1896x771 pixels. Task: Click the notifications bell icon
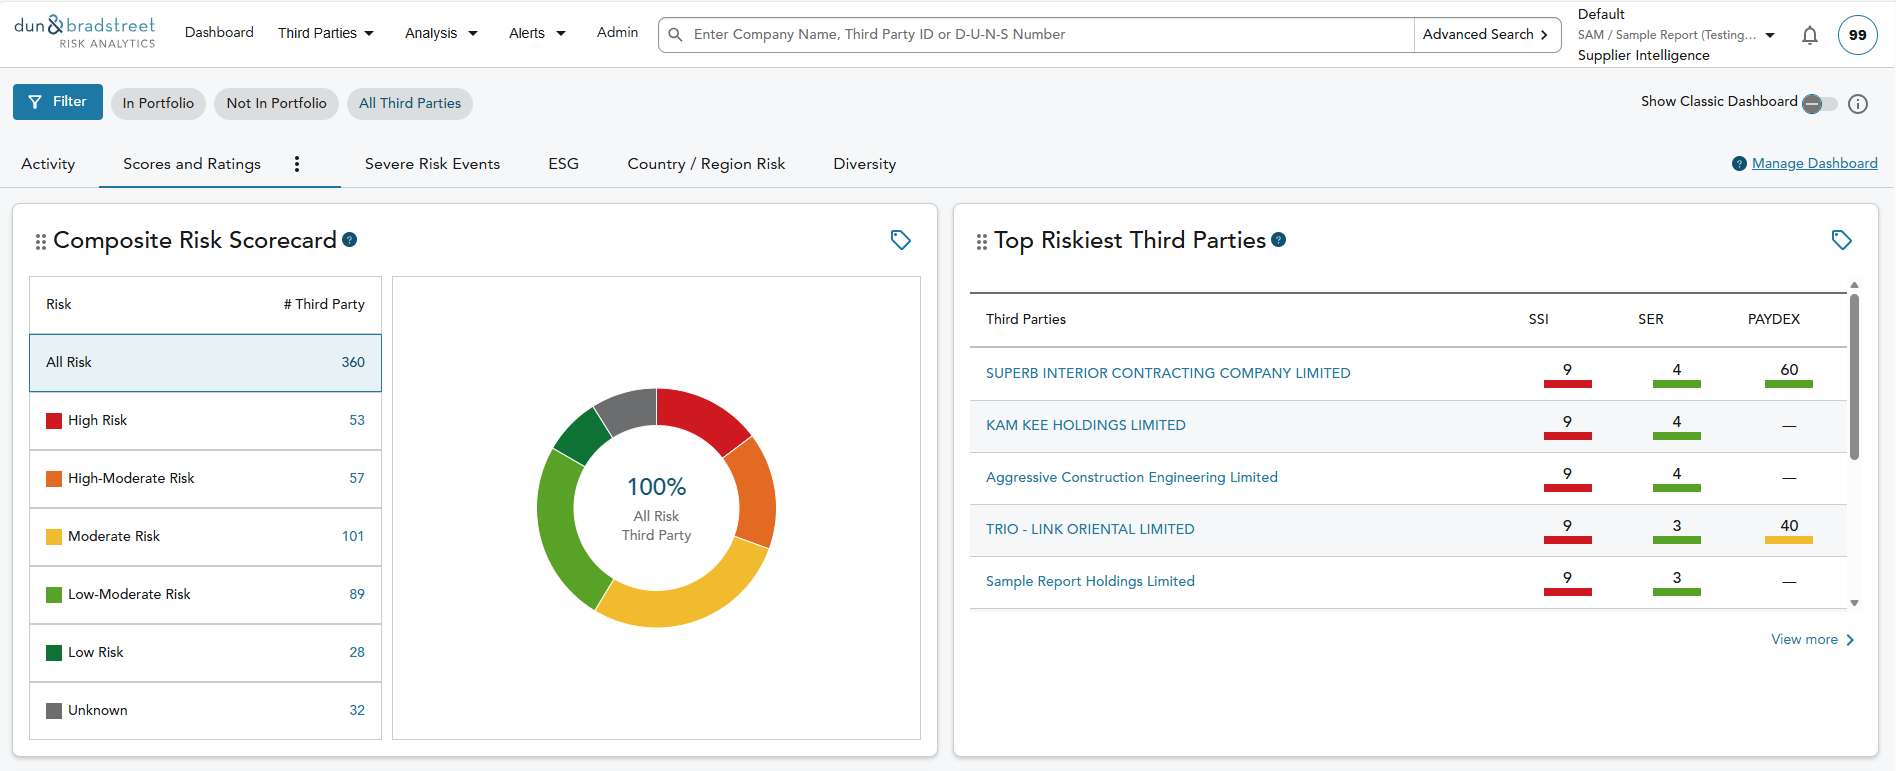pyautogui.click(x=1809, y=36)
